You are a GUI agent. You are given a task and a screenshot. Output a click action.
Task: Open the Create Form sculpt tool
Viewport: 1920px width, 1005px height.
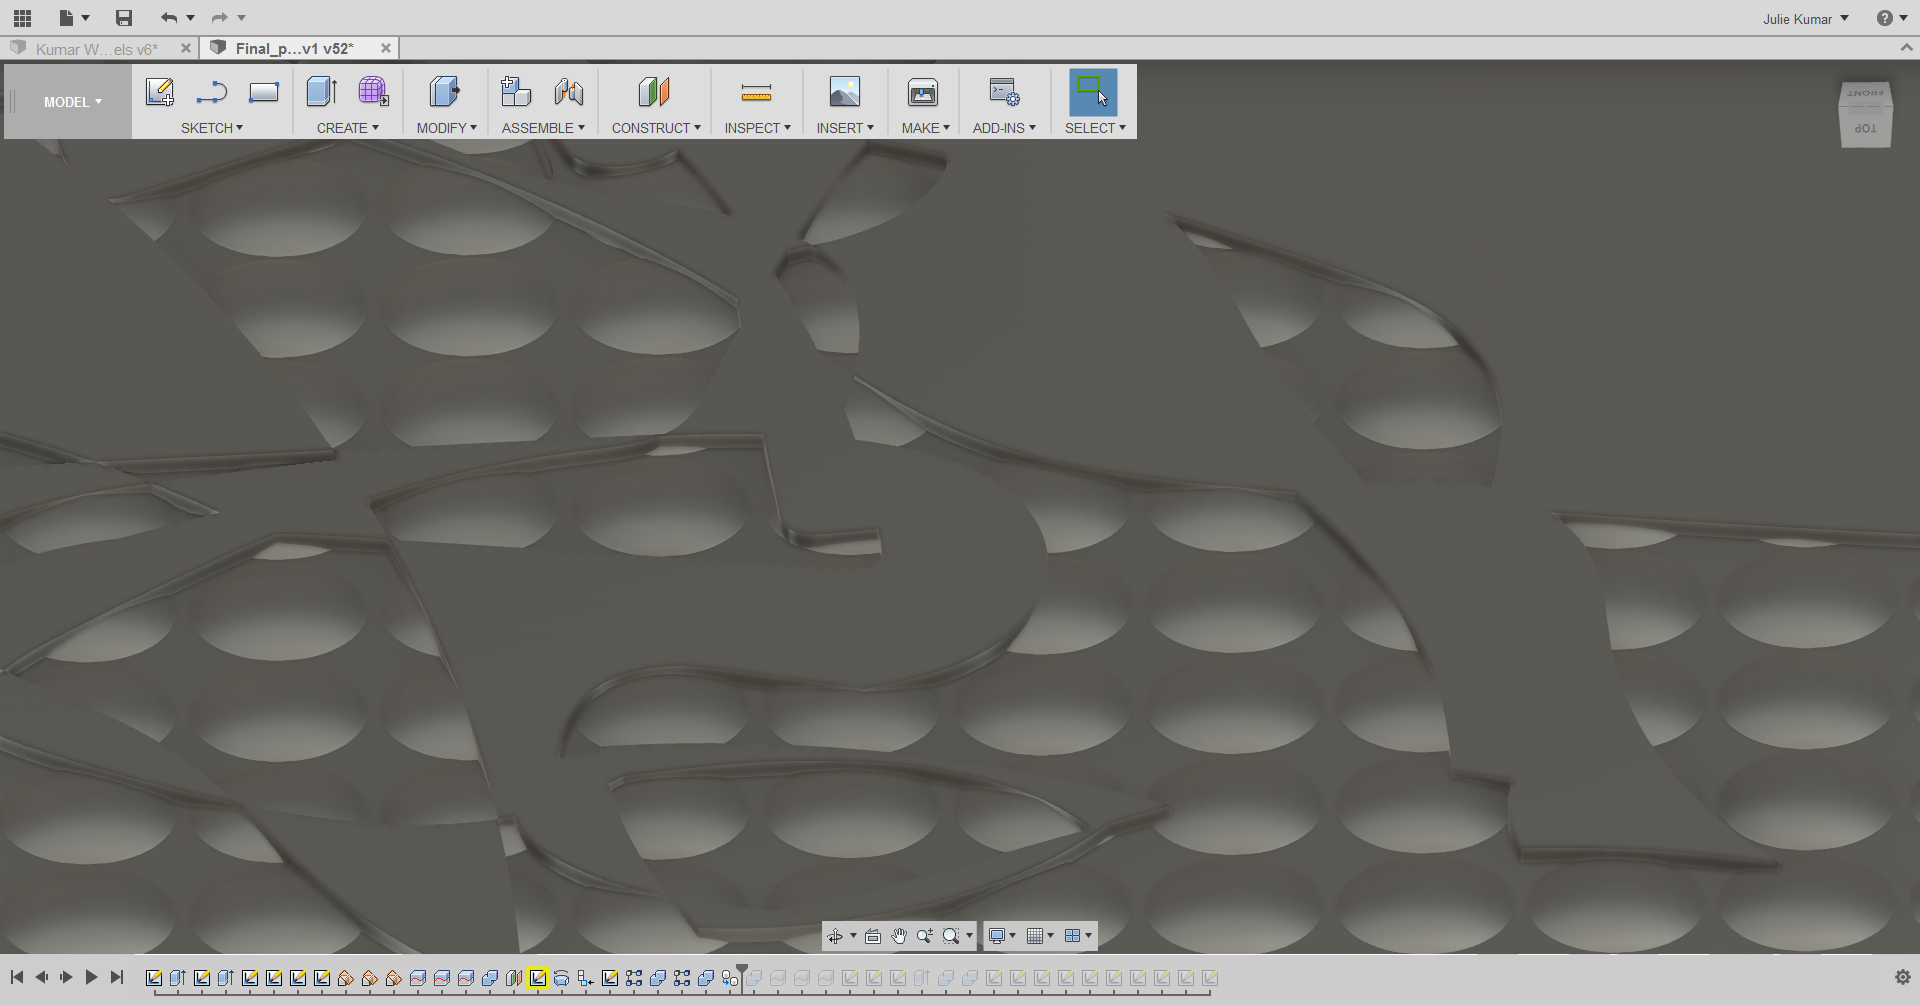[x=374, y=92]
